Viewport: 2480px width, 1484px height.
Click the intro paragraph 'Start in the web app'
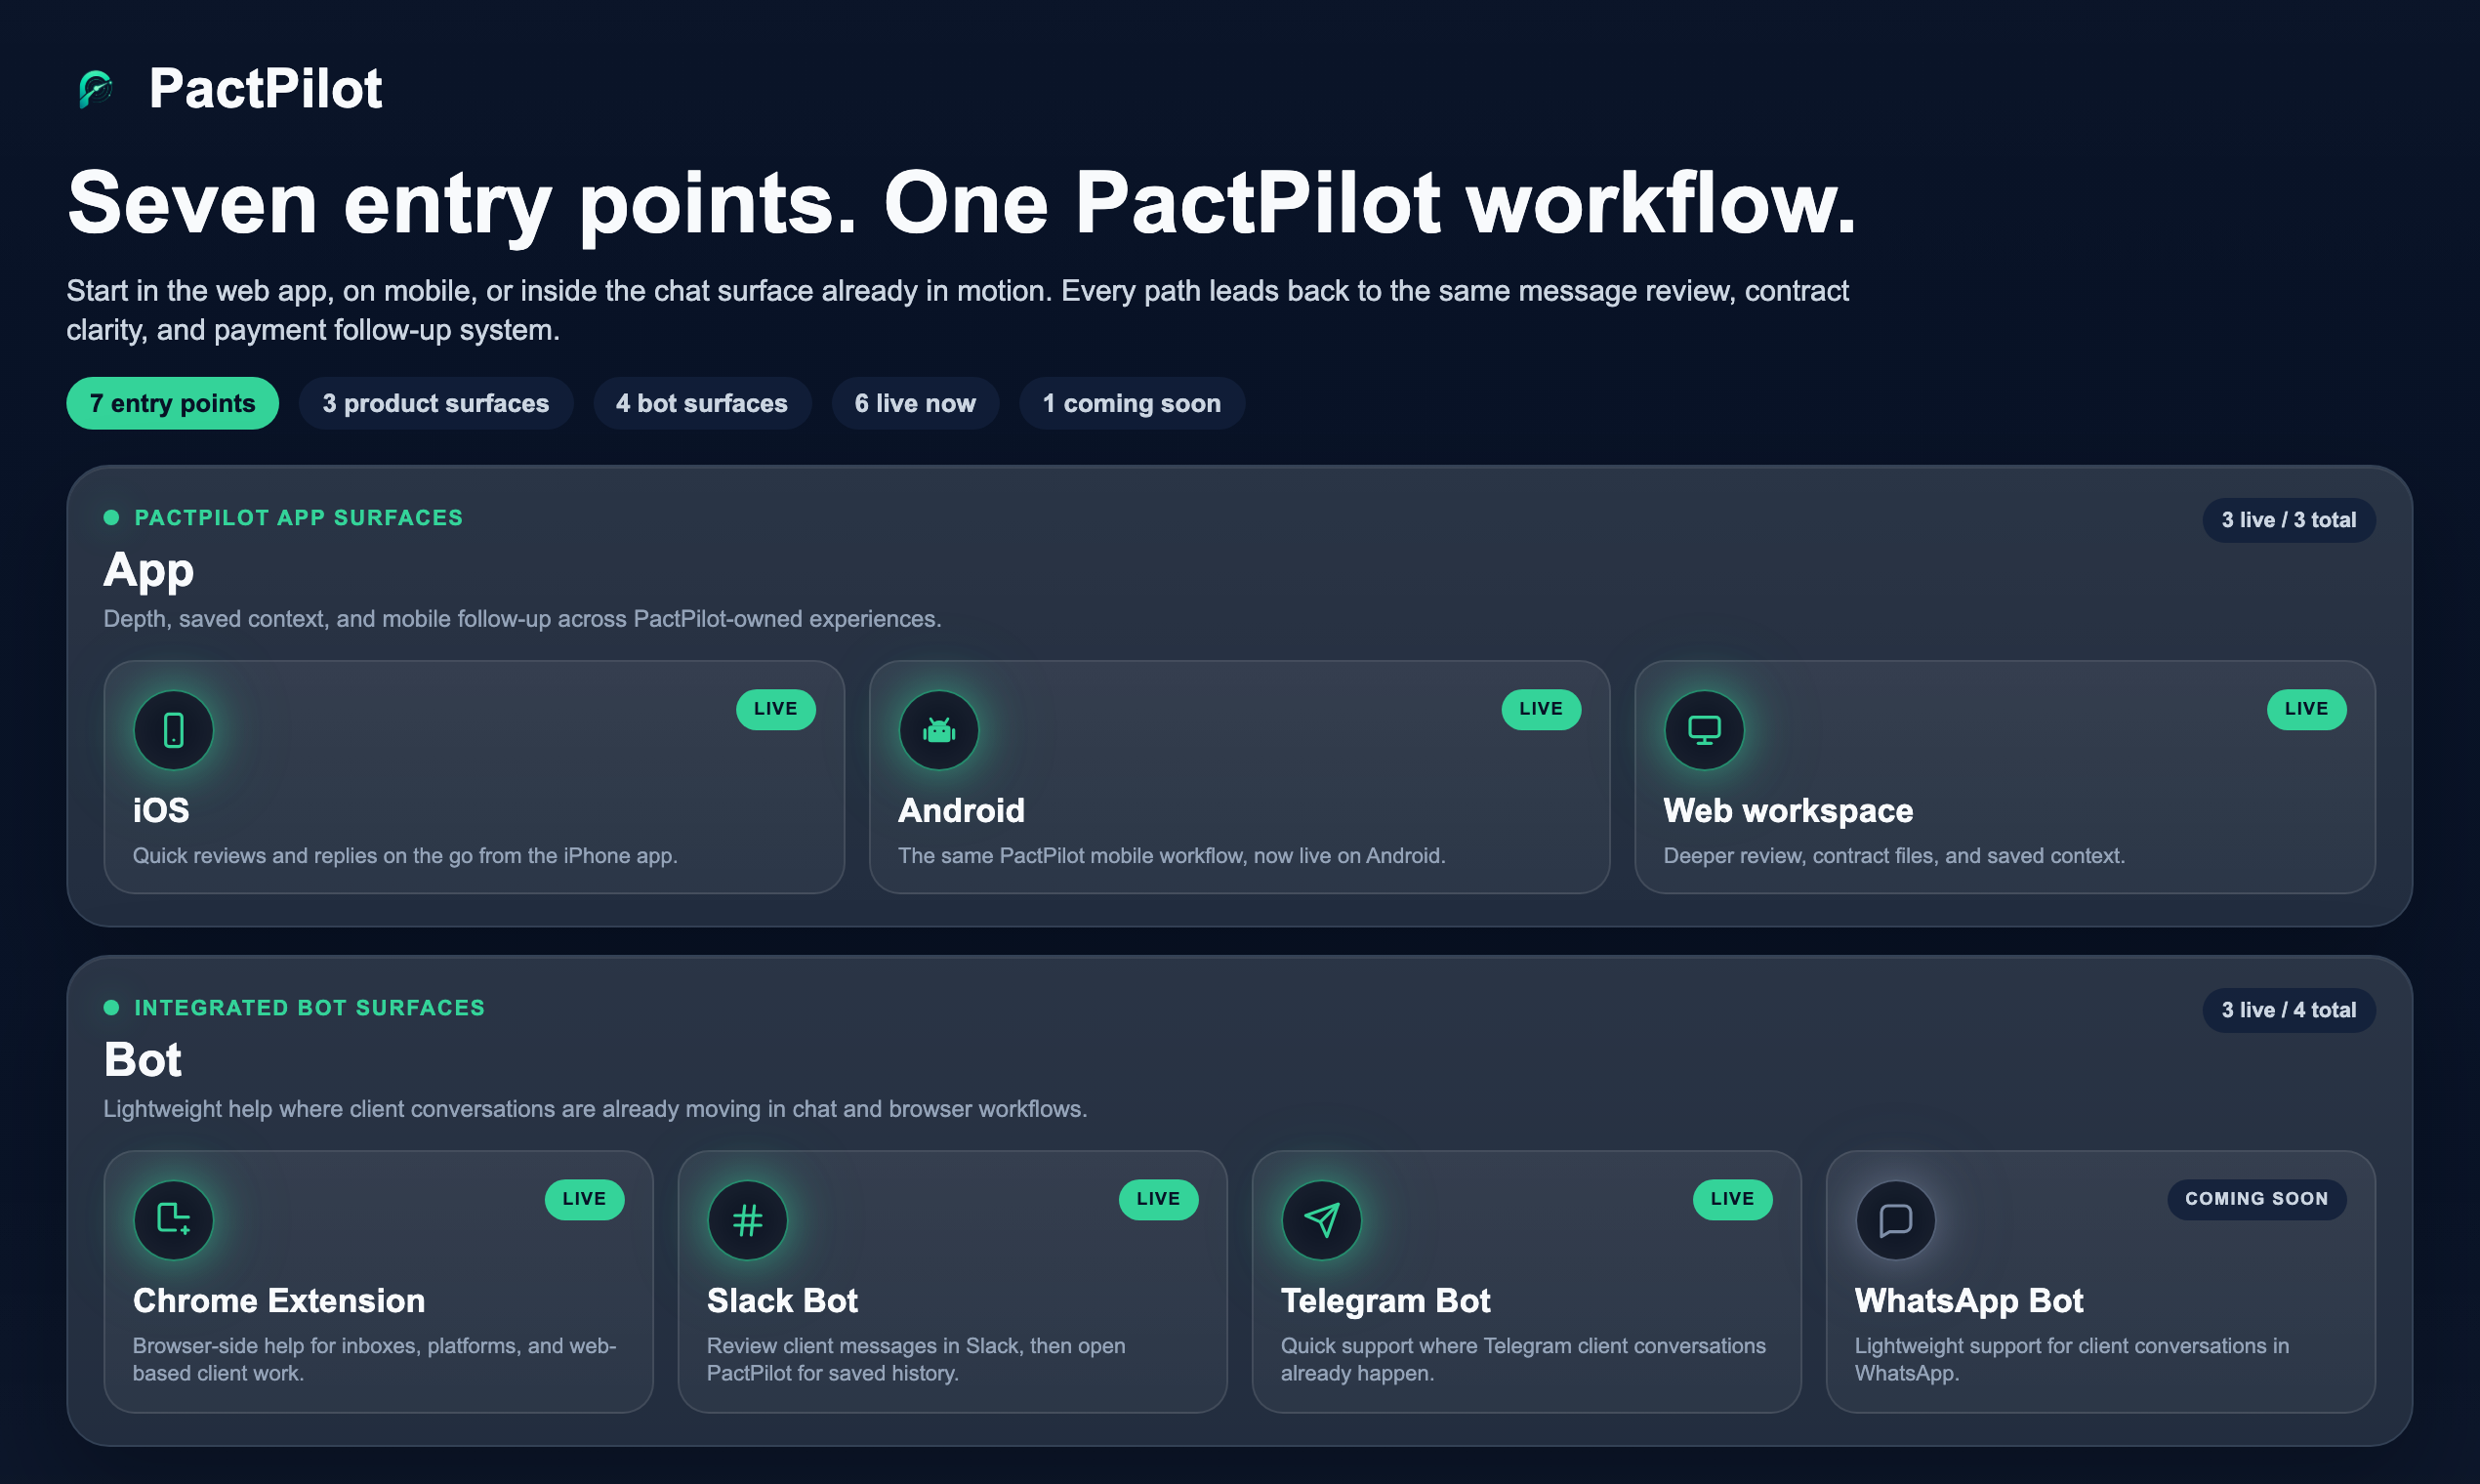[x=957, y=310]
